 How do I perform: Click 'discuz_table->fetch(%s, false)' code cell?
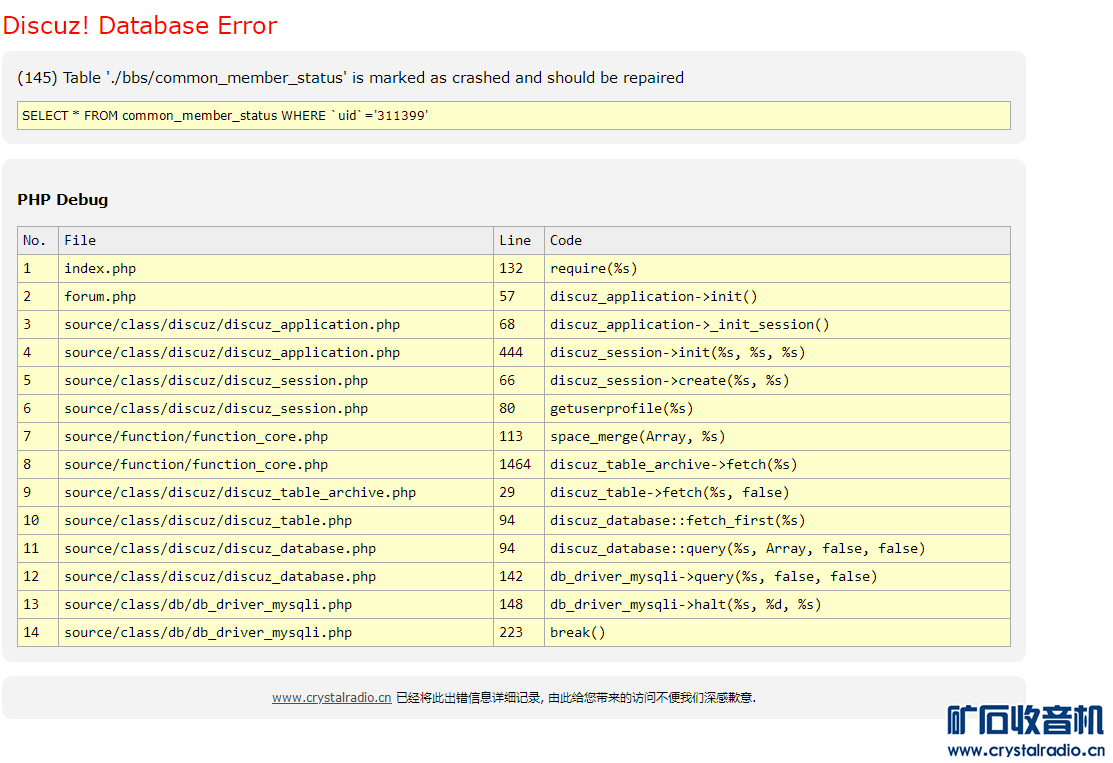coord(777,493)
